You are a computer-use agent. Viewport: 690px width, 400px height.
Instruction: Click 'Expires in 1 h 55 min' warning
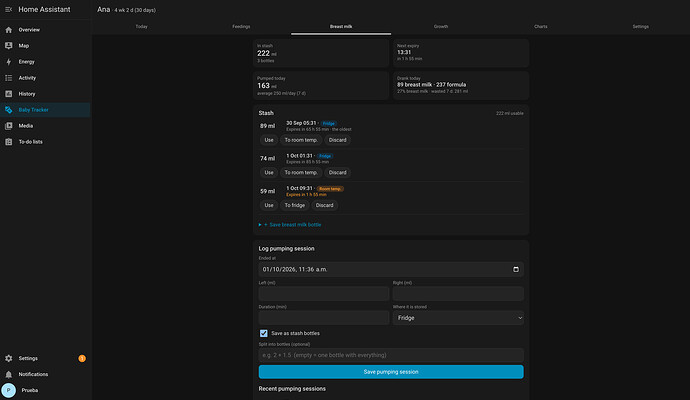pyautogui.click(x=306, y=194)
